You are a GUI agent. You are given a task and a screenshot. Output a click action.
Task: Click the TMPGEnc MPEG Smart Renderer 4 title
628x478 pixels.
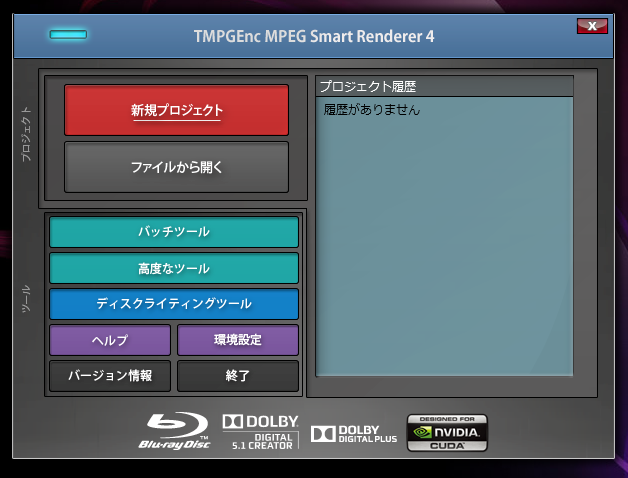pyautogui.click(x=314, y=36)
